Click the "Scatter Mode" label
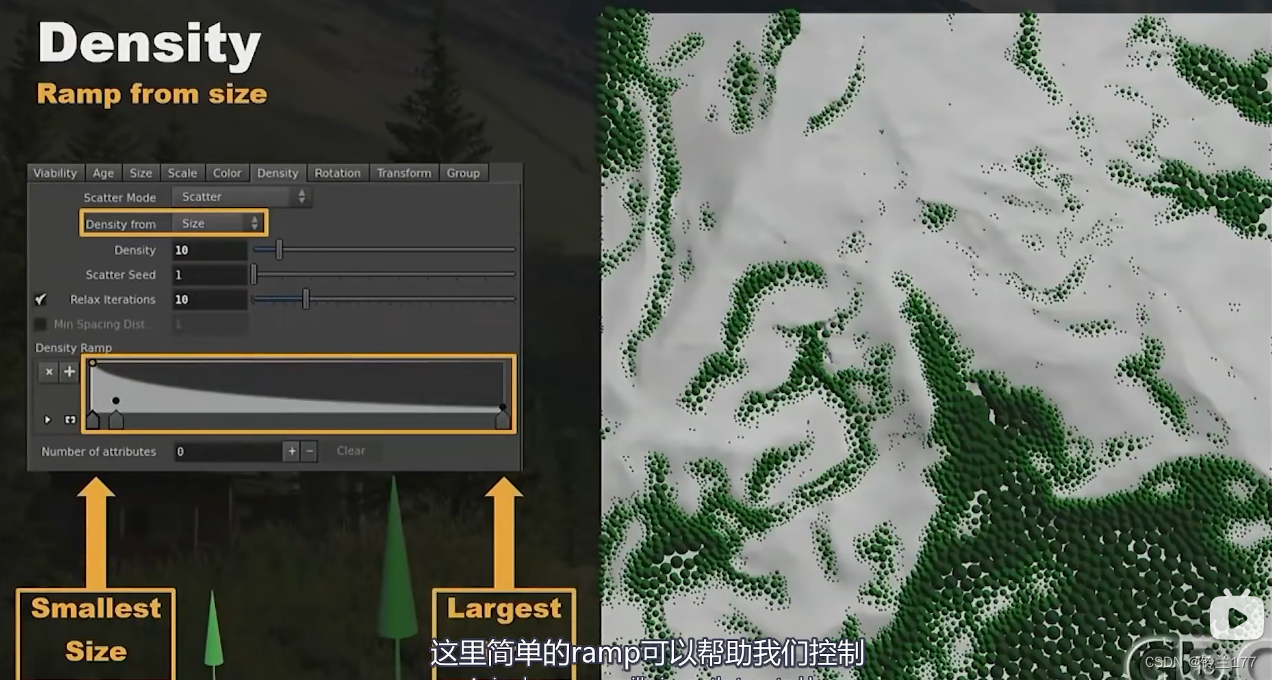The height and width of the screenshot is (680, 1272). [x=120, y=197]
